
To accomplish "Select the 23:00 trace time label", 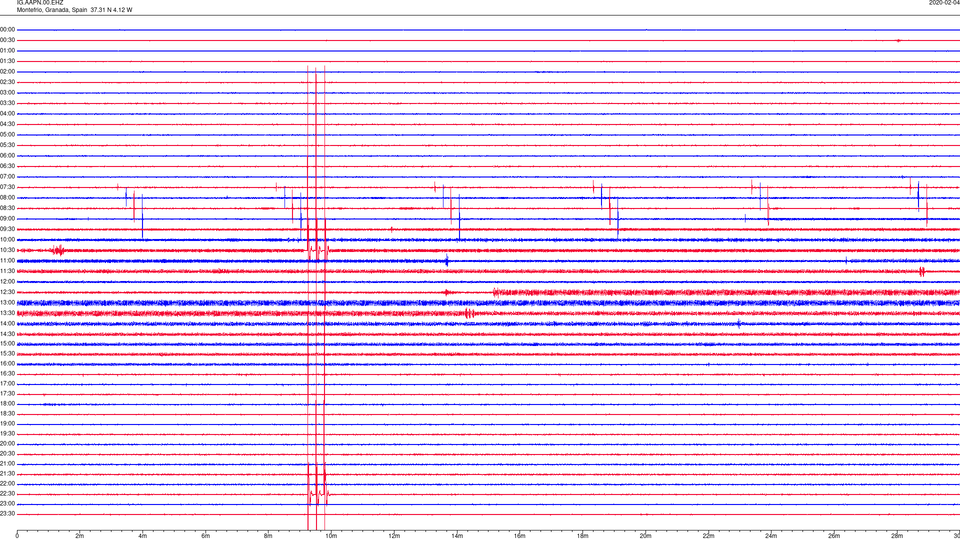I will click(8, 504).
